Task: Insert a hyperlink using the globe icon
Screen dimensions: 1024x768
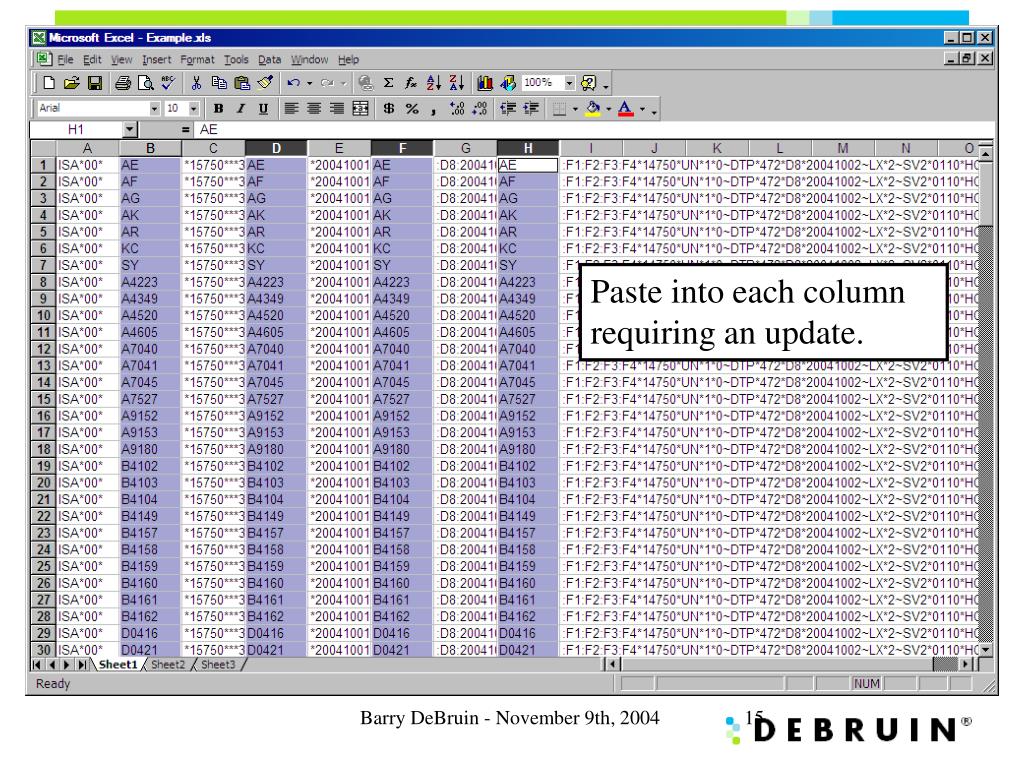Action: pos(366,83)
